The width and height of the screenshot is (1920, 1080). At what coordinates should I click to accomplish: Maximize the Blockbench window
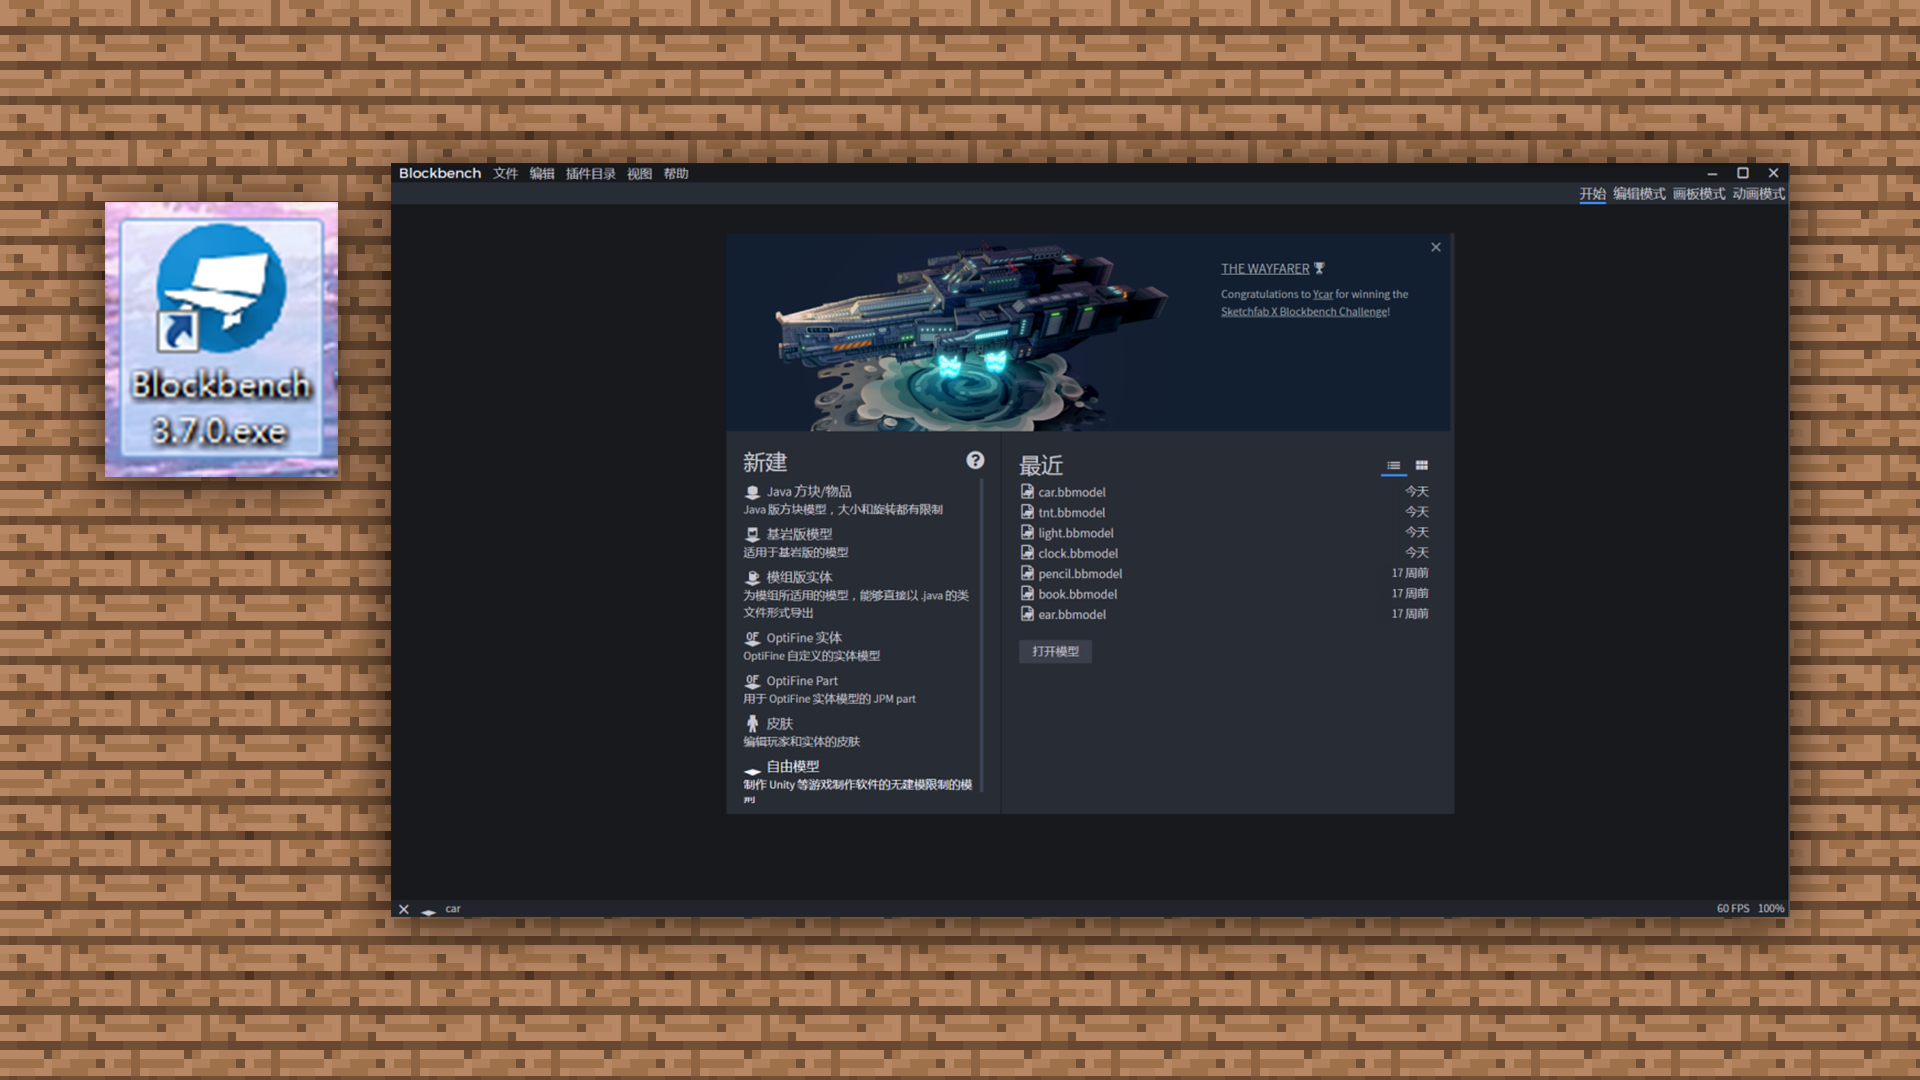[1743, 173]
